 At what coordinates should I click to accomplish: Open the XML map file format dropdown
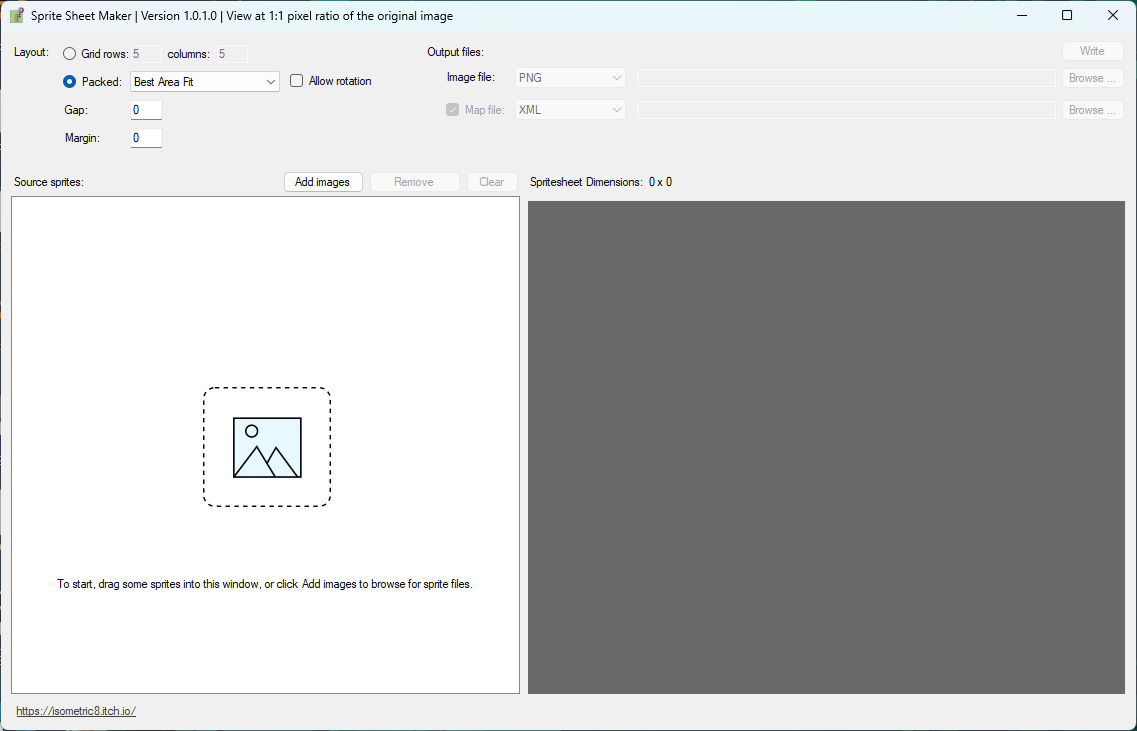(570, 110)
